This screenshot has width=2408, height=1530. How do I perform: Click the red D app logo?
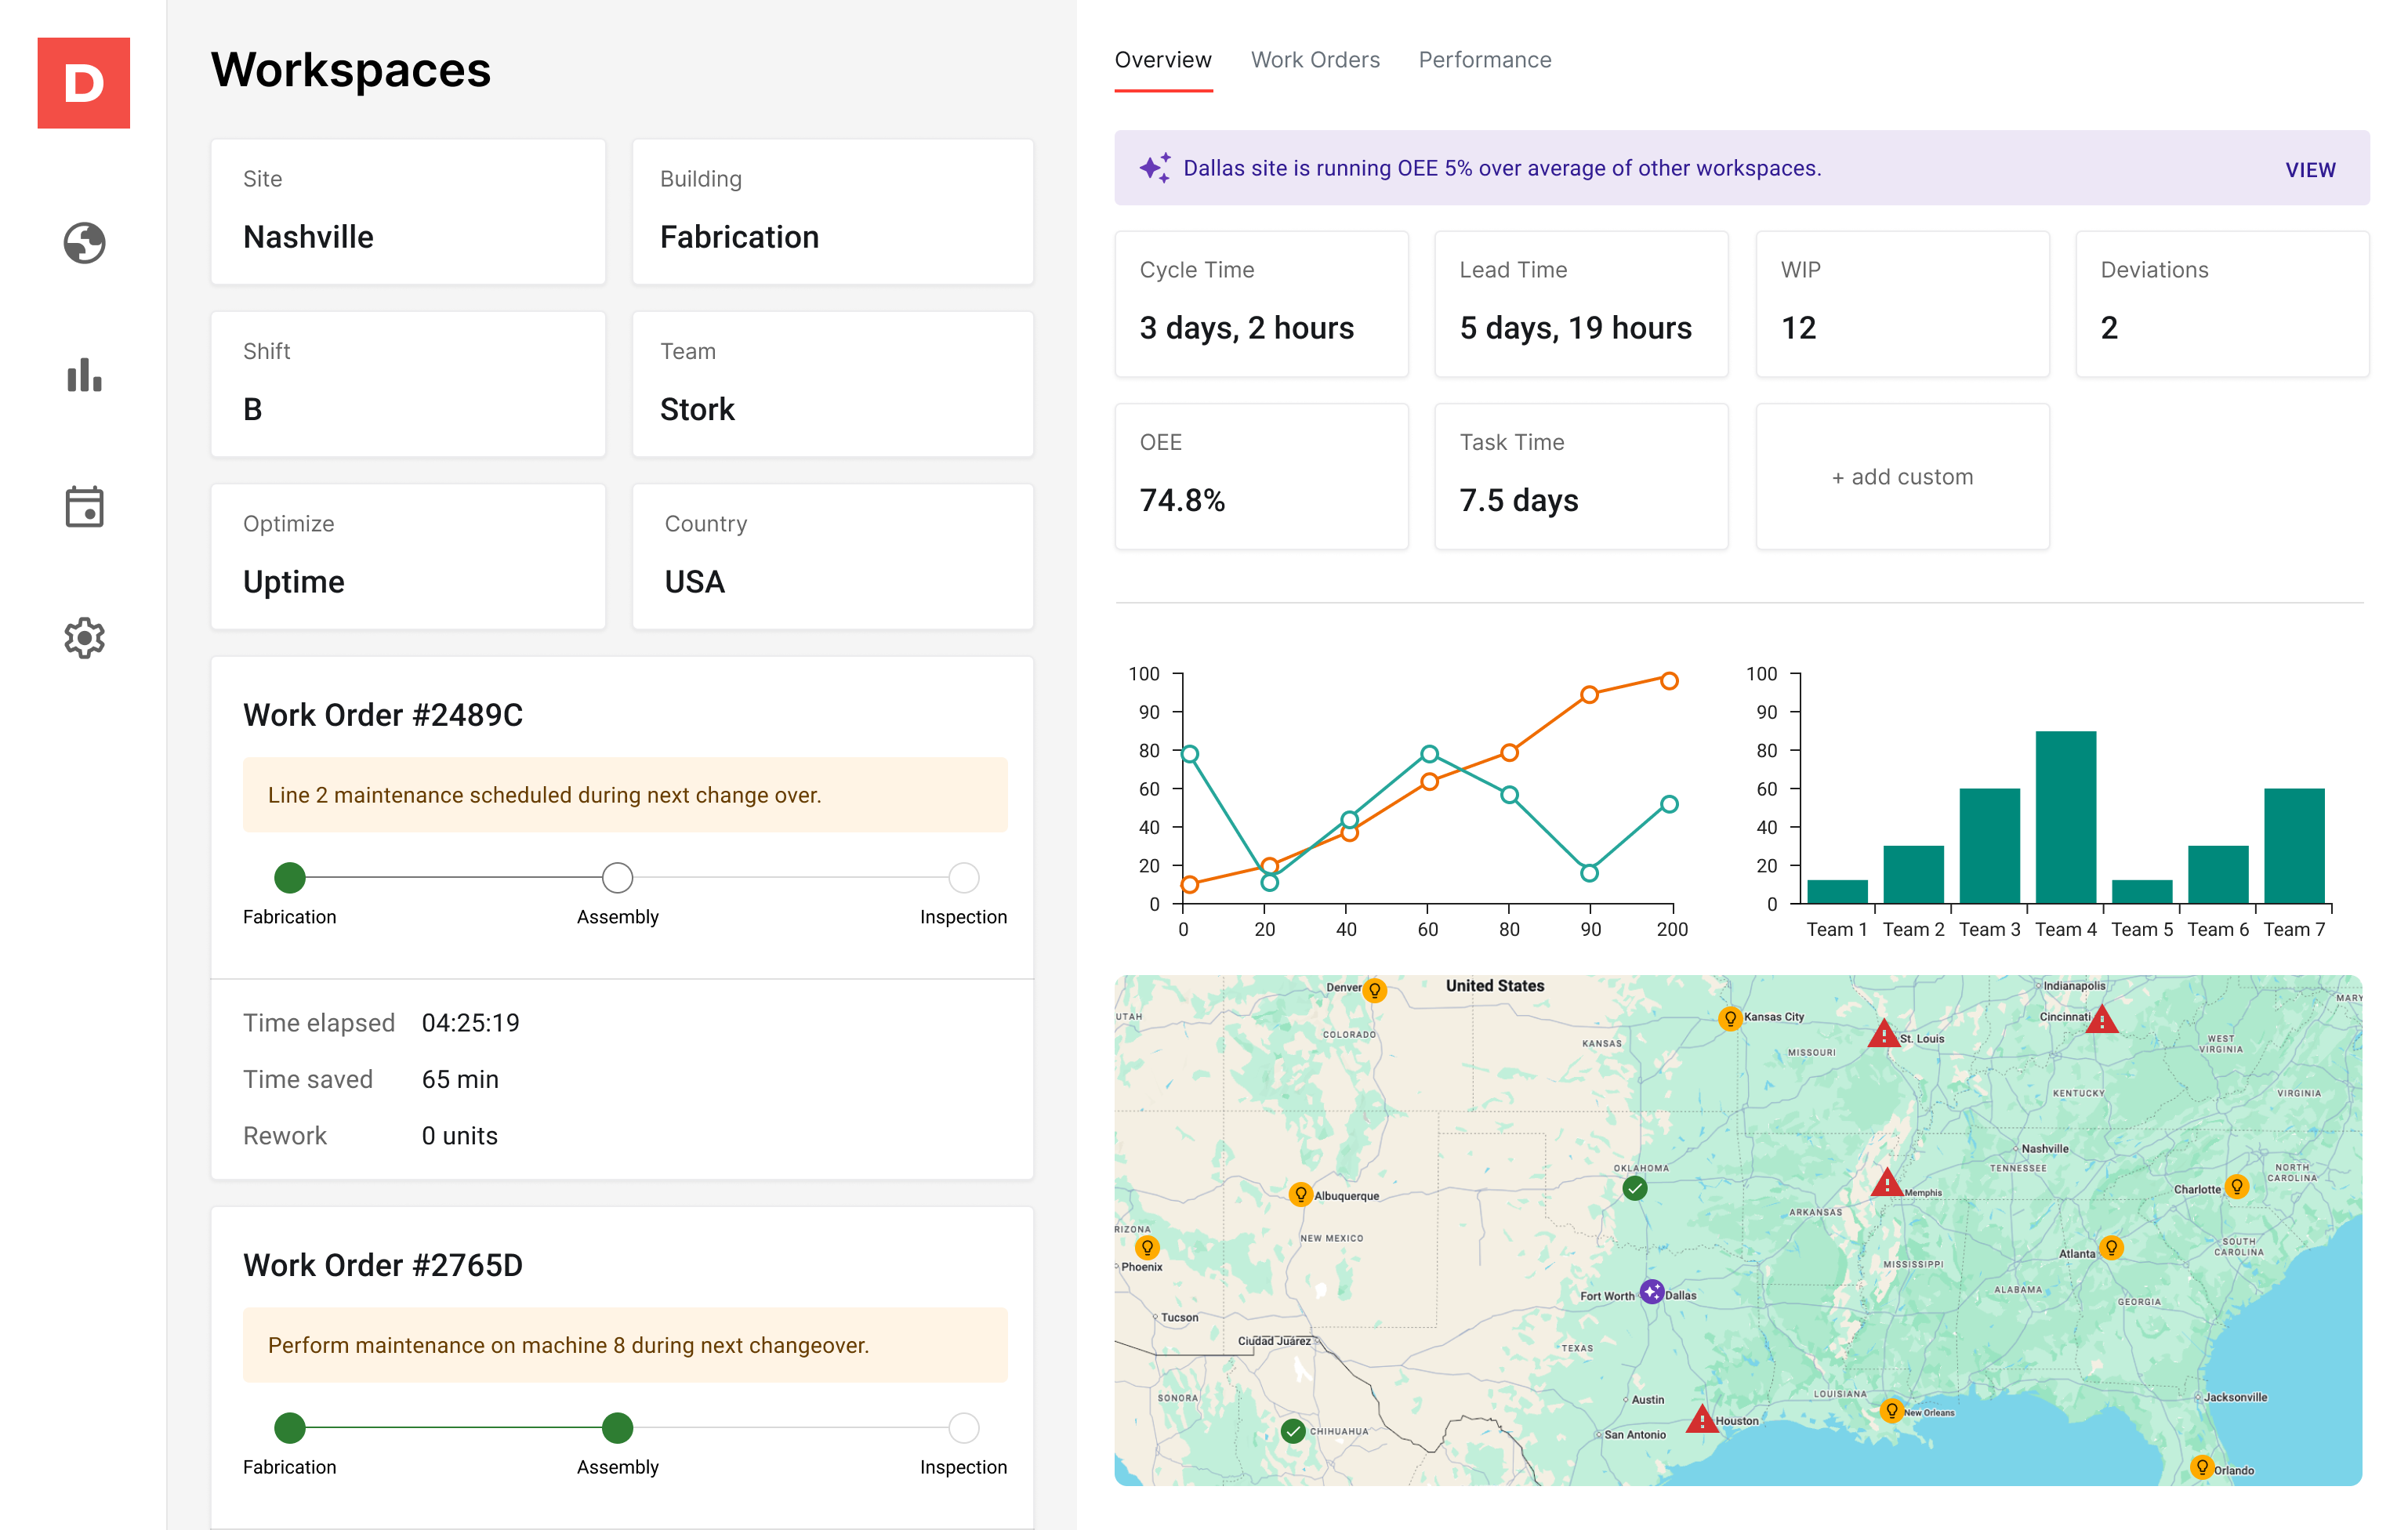click(x=83, y=83)
